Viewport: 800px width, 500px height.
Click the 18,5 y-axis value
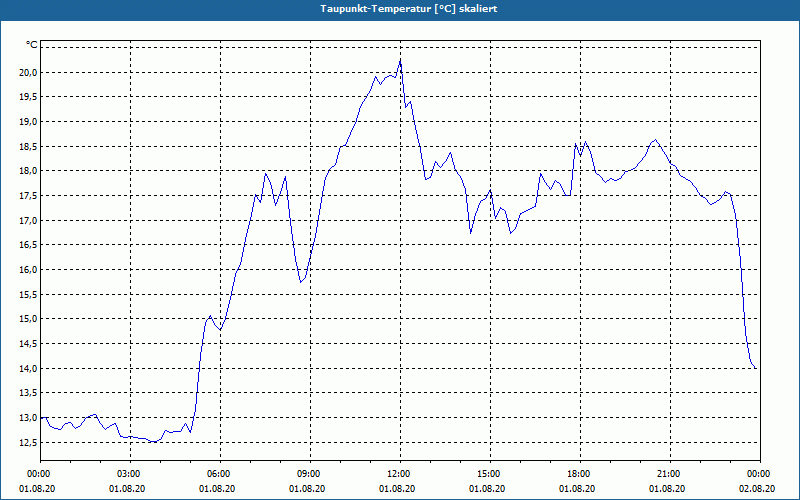[29, 146]
